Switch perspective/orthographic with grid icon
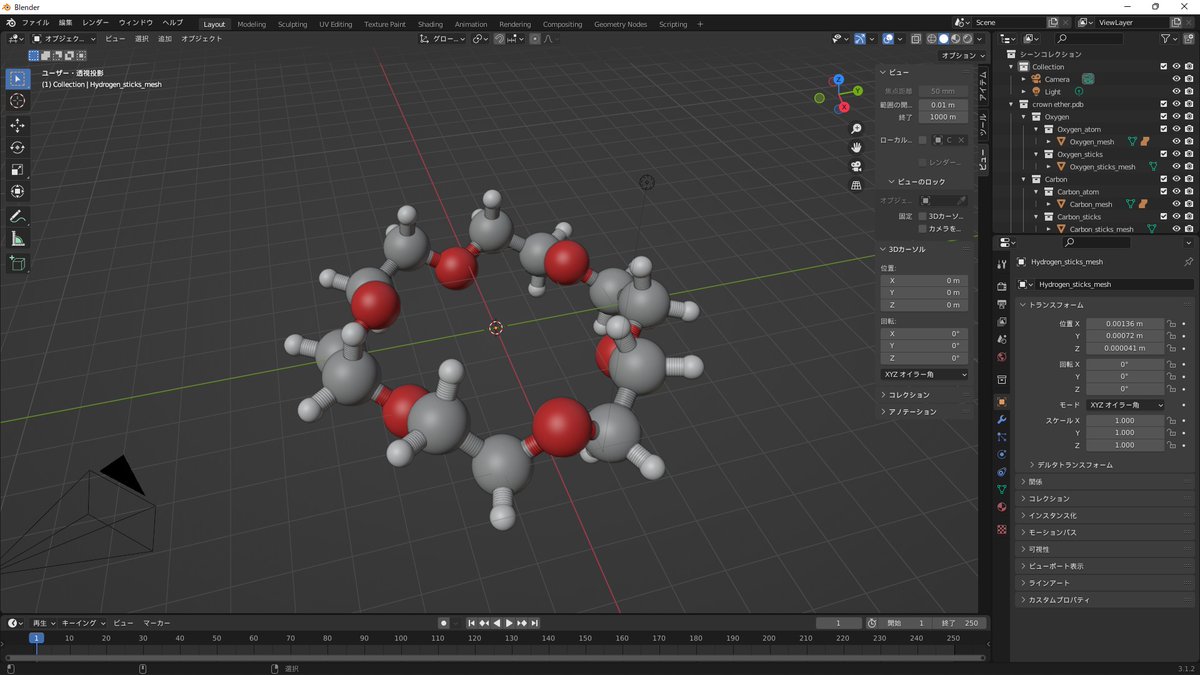The height and width of the screenshot is (675, 1200). click(x=856, y=185)
